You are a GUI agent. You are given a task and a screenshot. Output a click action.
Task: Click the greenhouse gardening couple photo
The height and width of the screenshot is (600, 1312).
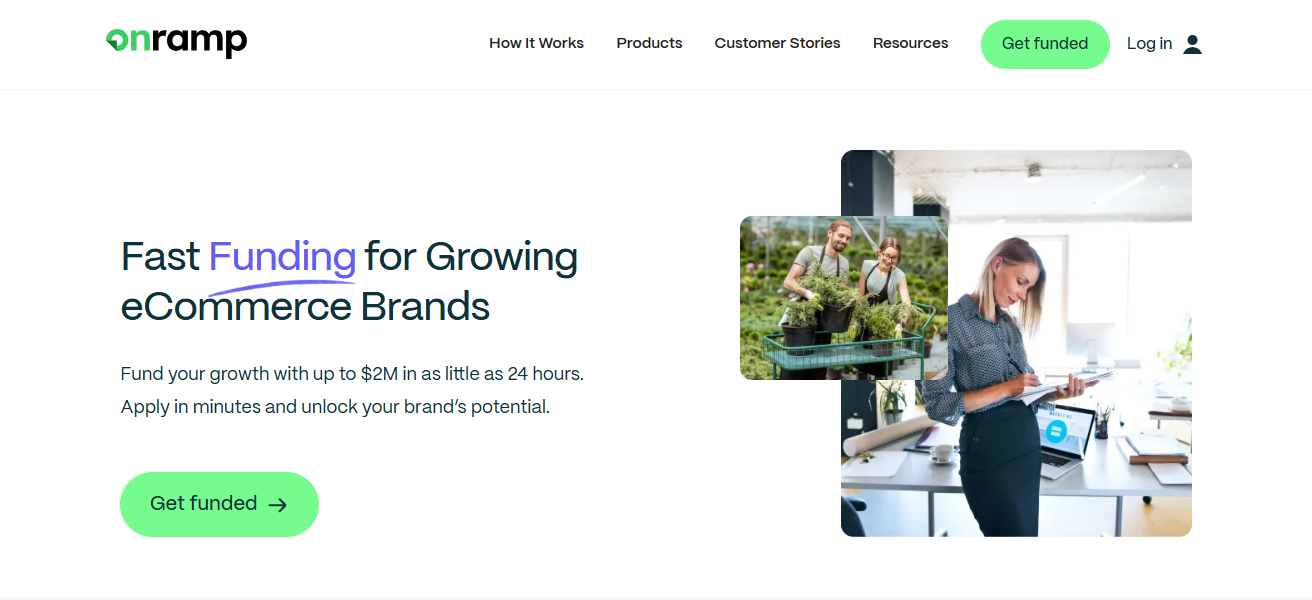(x=843, y=297)
